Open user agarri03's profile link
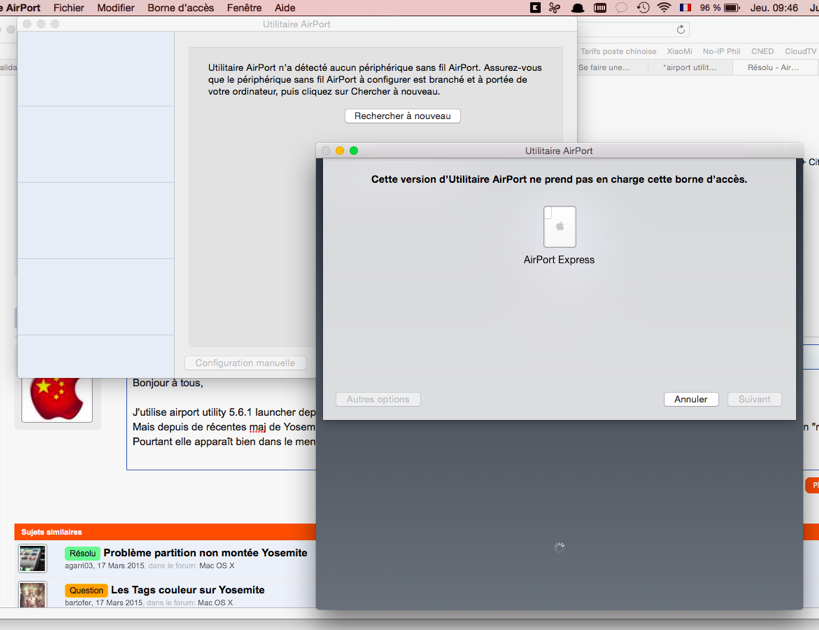The width and height of the screenshot is (819, 630). 78,566
